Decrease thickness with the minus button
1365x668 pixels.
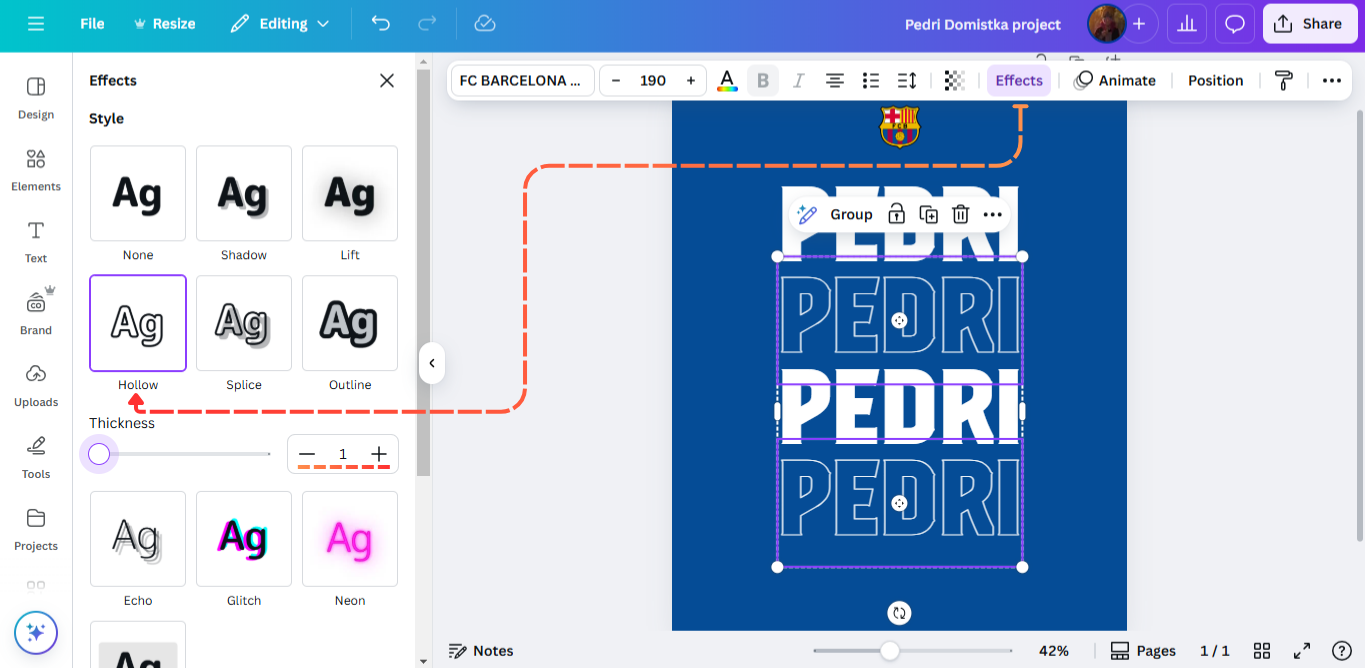[x=307, y=454]
